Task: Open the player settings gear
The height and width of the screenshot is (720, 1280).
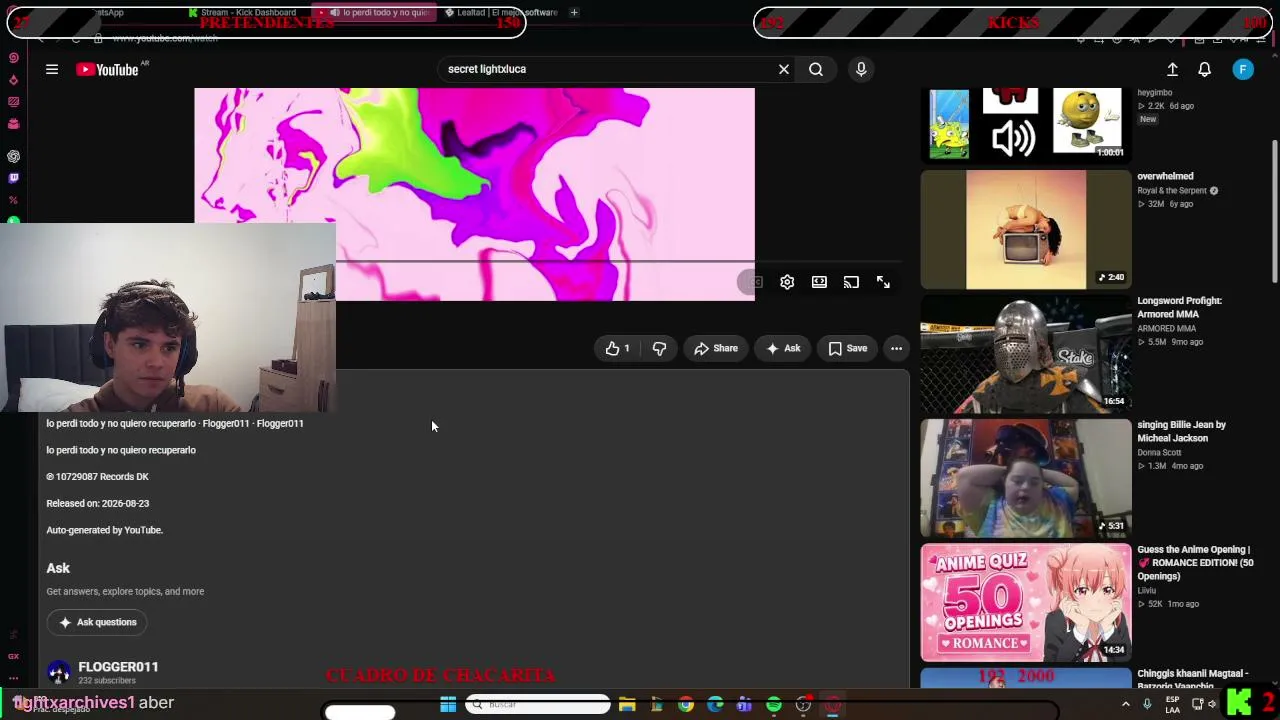Action: tap(787, 282)
